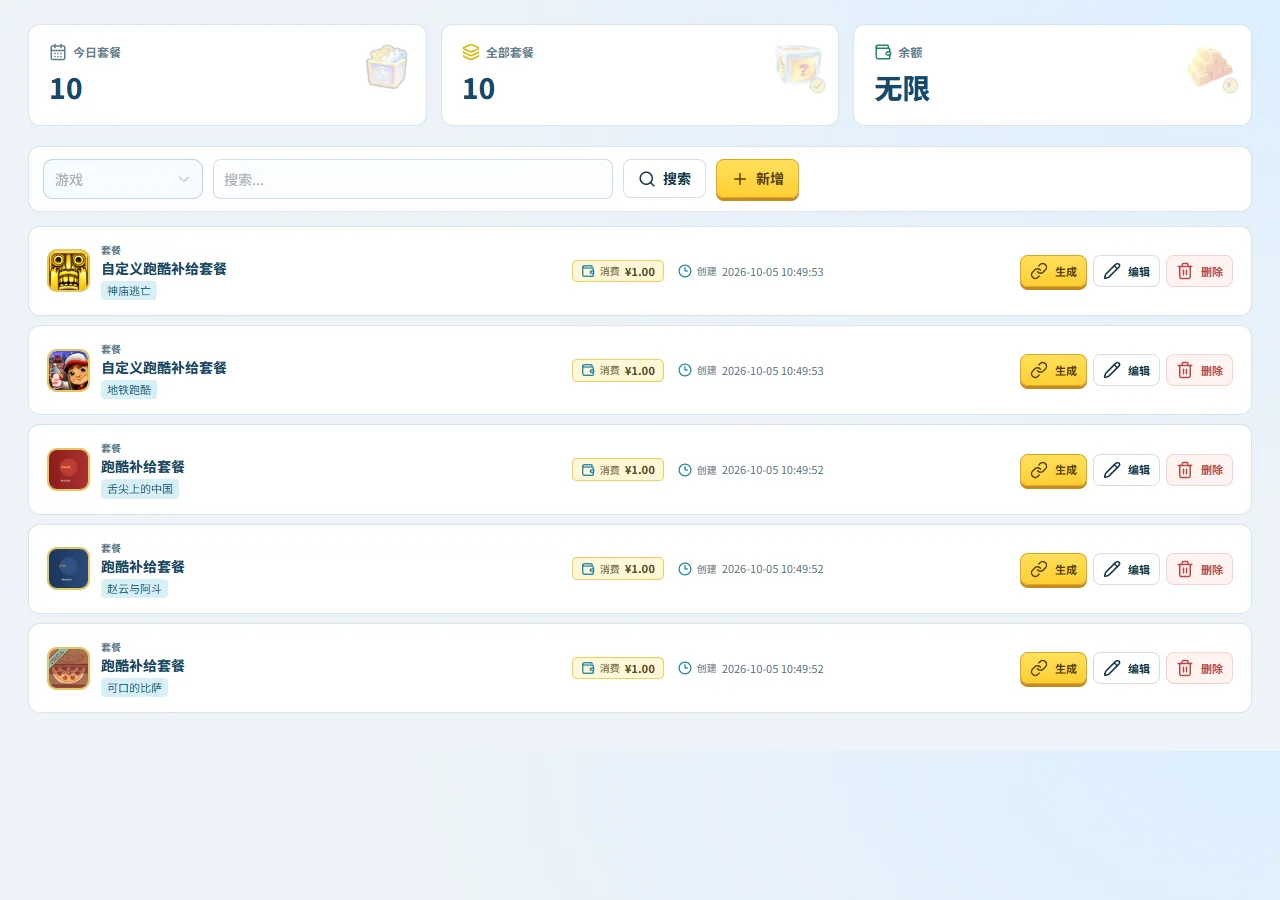1280x900 pixels.
Task: Generate link for the 神庙逃亡 package
Action: (x=1053, y=272)
